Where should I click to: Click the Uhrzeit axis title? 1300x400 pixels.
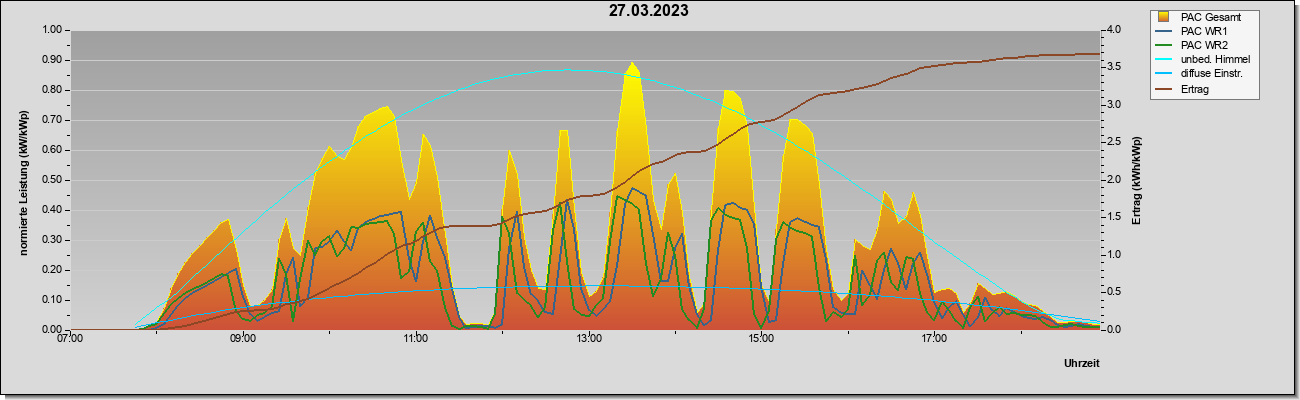[1082, 364]
